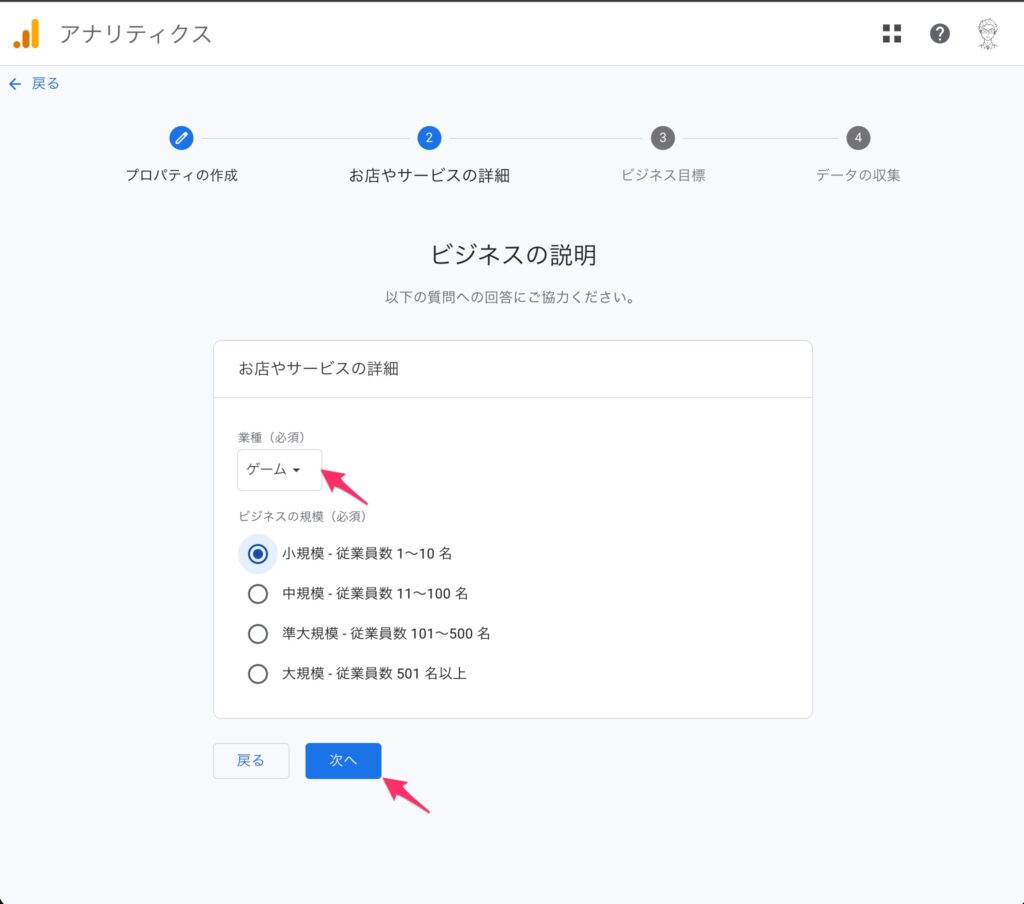1024x904 pixels.
Task: Select 中規模 - 従業員数 11〜100 名 option
Action: pos(258,594)
